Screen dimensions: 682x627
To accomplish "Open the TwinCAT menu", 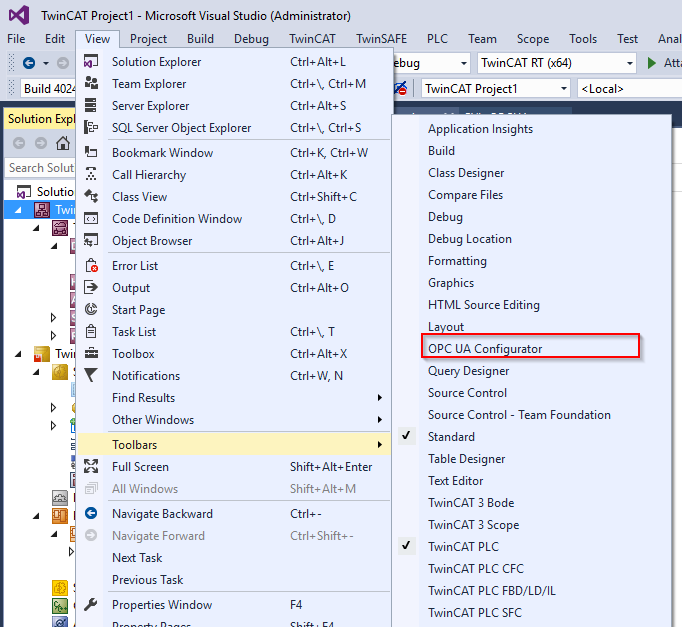I will pos(312,39).
